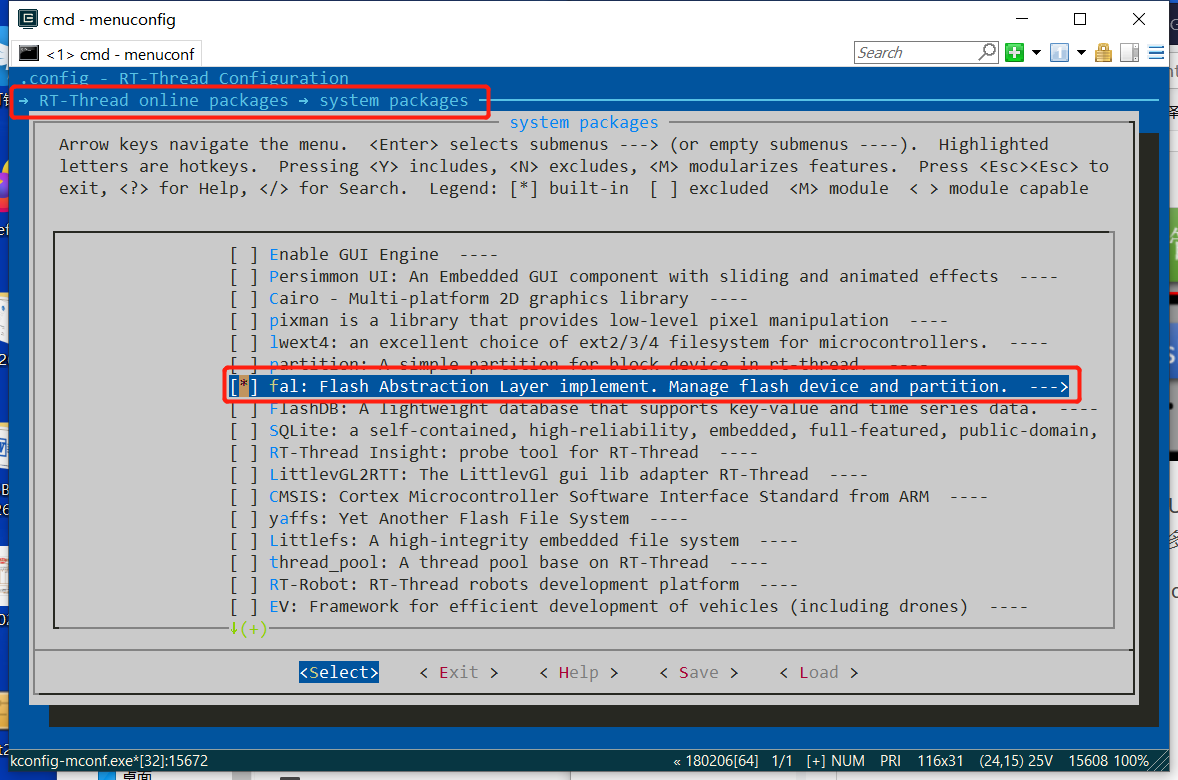Click the '15608' PID entry in status bar
The width and height of the screenshot is (1178, 780).
pyautogui.click(x=1088, y=760)
